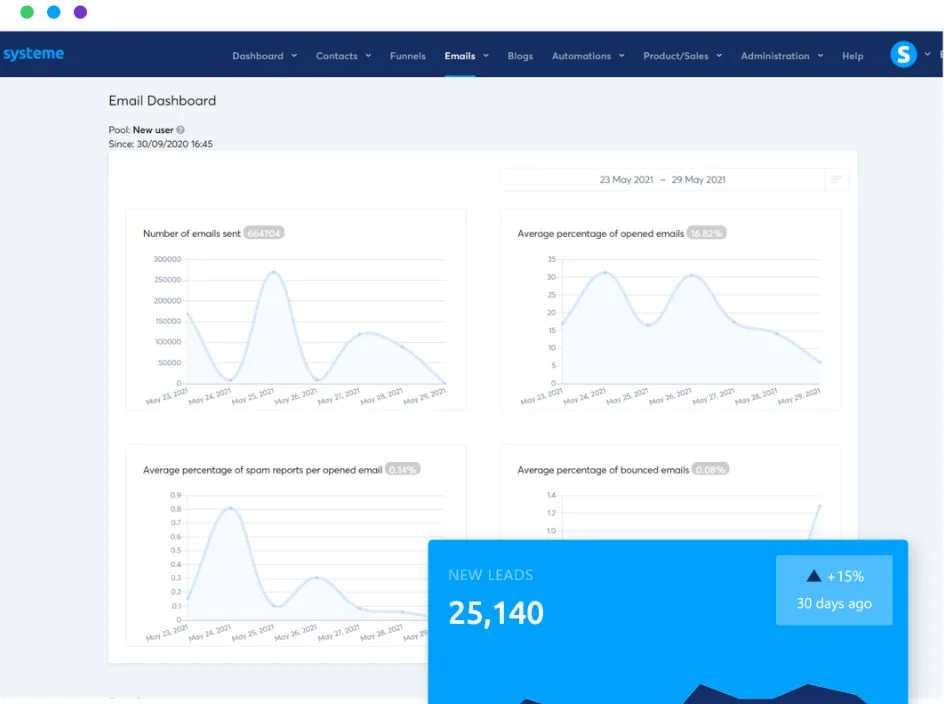Open the Funnels menu item
This screenshot has height=704, width=950.
[x=408, y=56]
